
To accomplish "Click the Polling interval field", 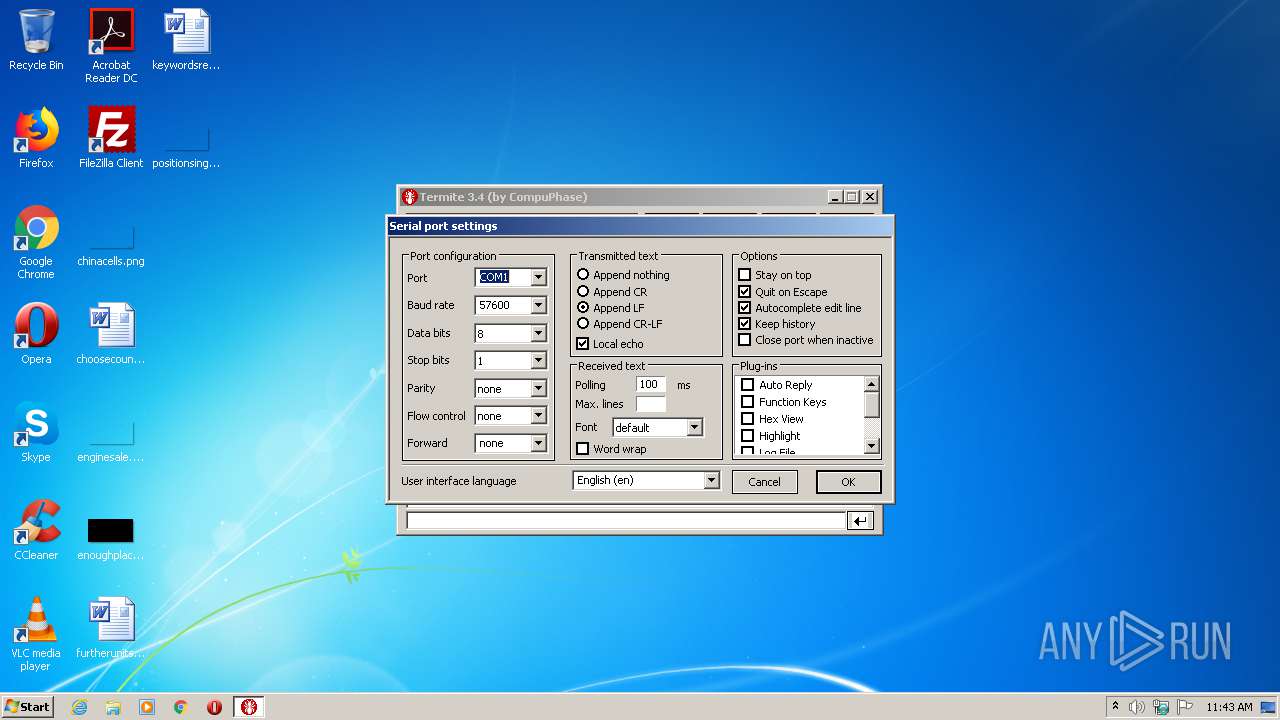I will (x=651, y=385).
